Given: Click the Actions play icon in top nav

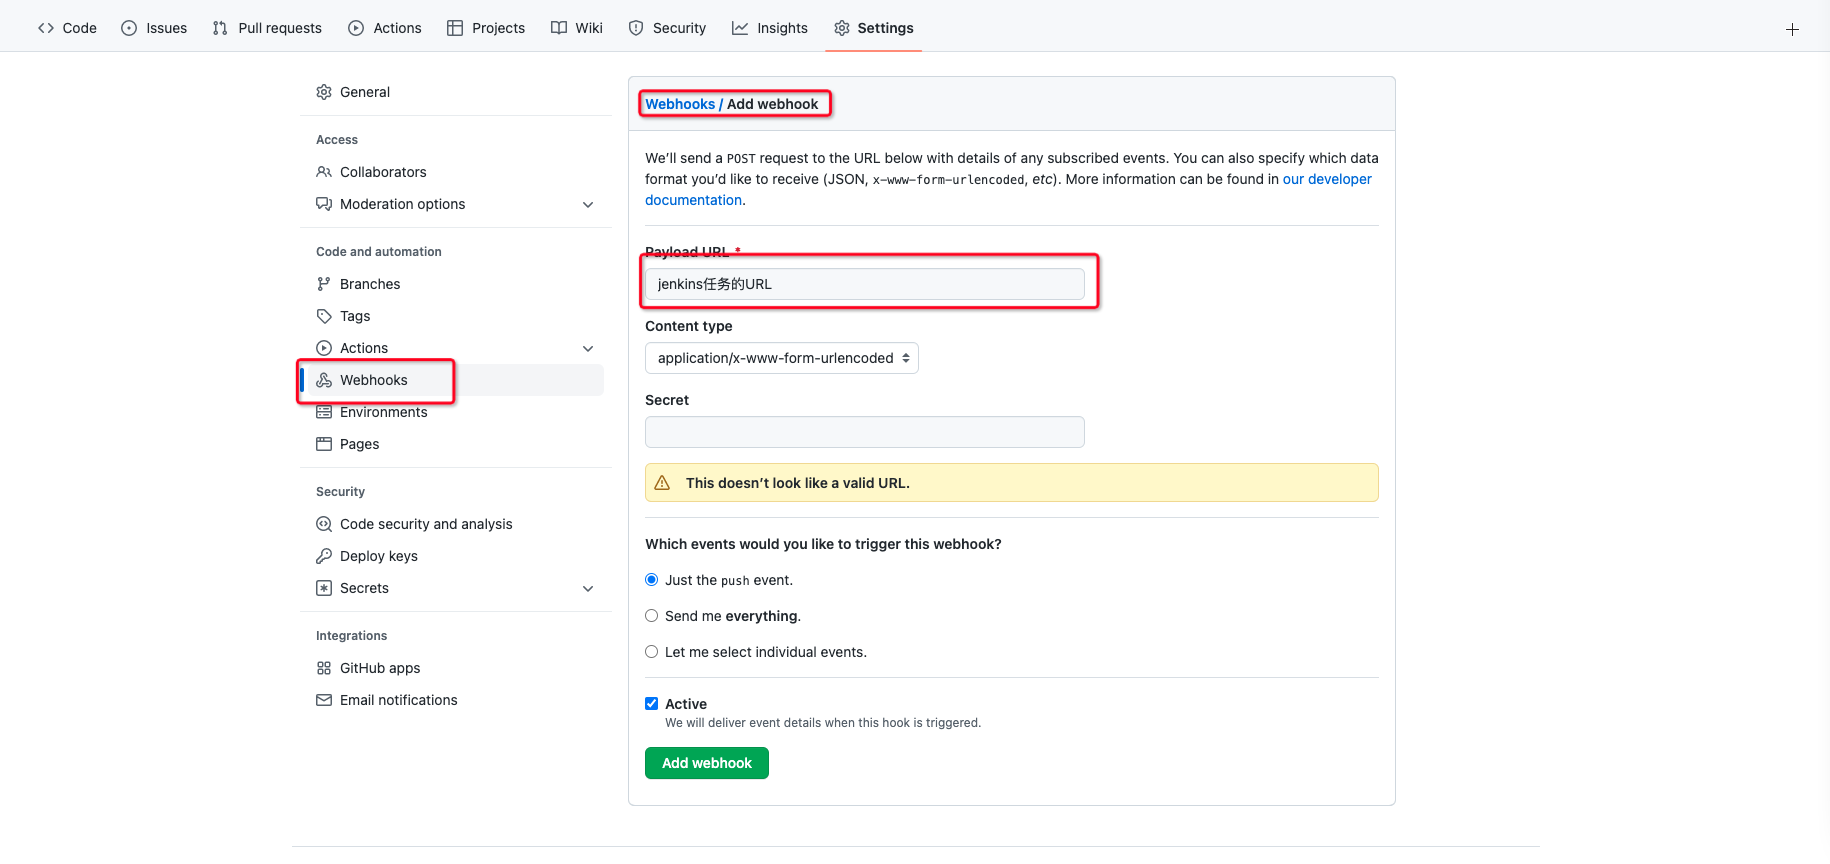Looking at the screenshot, I should click(356, 28).
